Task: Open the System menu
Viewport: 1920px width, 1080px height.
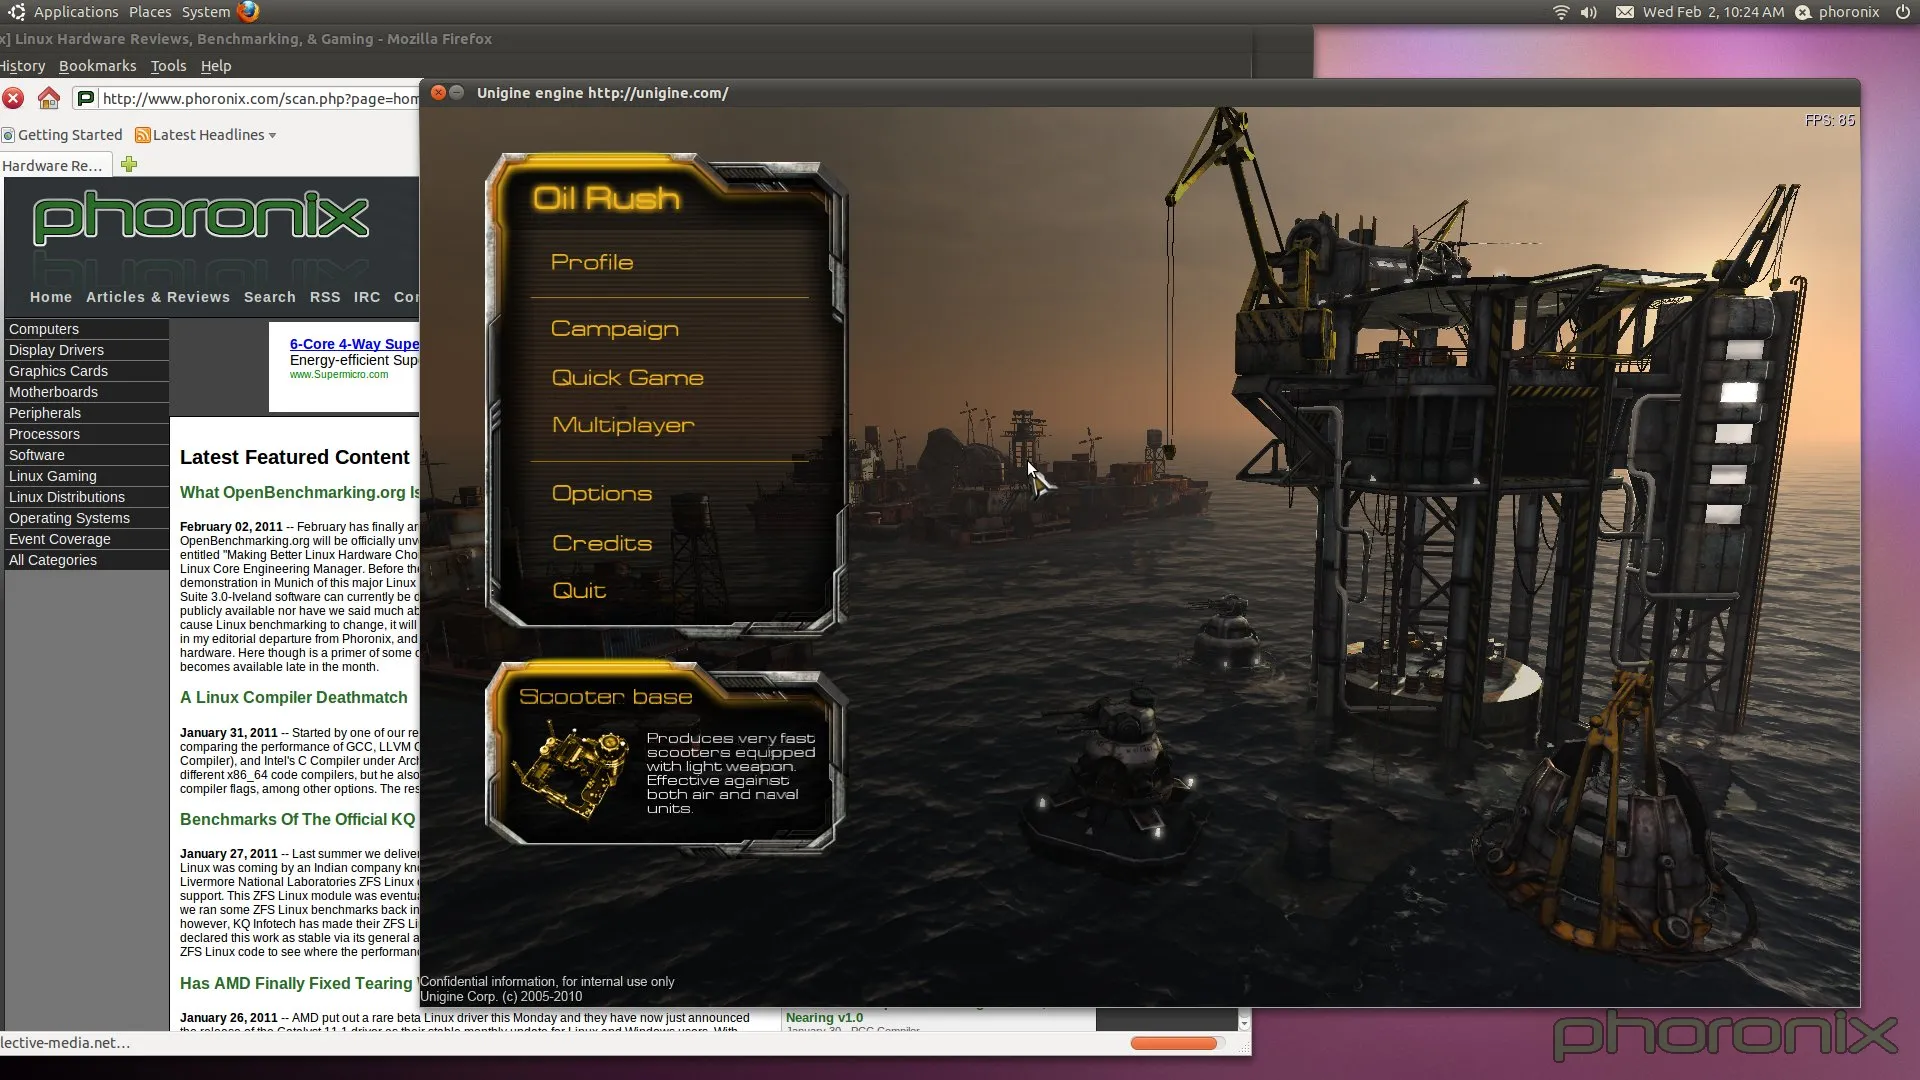Action: [x=205, y=12]
